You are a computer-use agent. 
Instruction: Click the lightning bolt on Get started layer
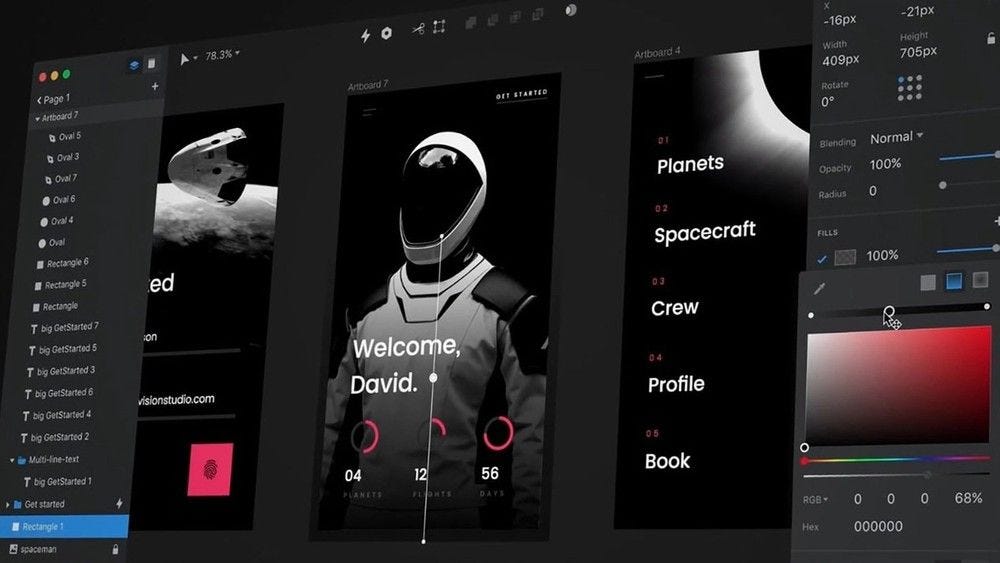(119, 503)
